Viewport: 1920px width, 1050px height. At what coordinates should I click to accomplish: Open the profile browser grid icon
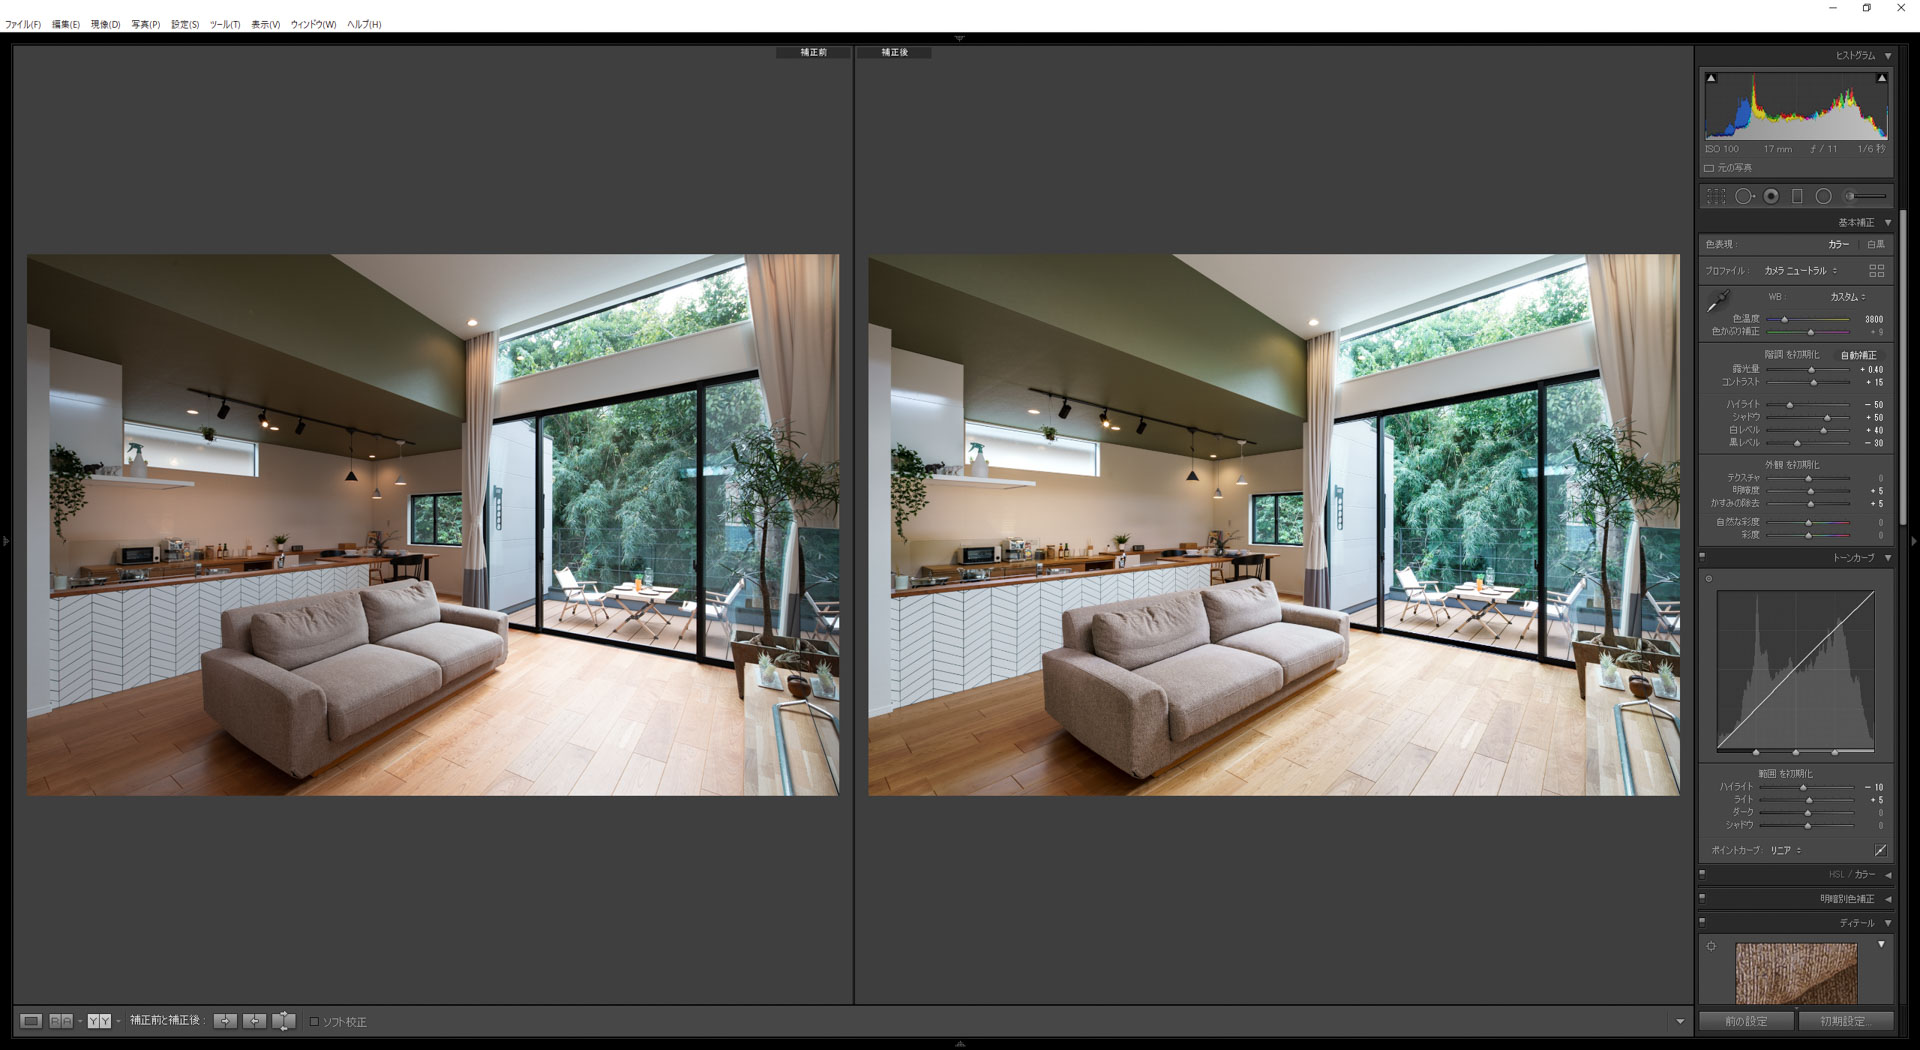pos(1876,271)
